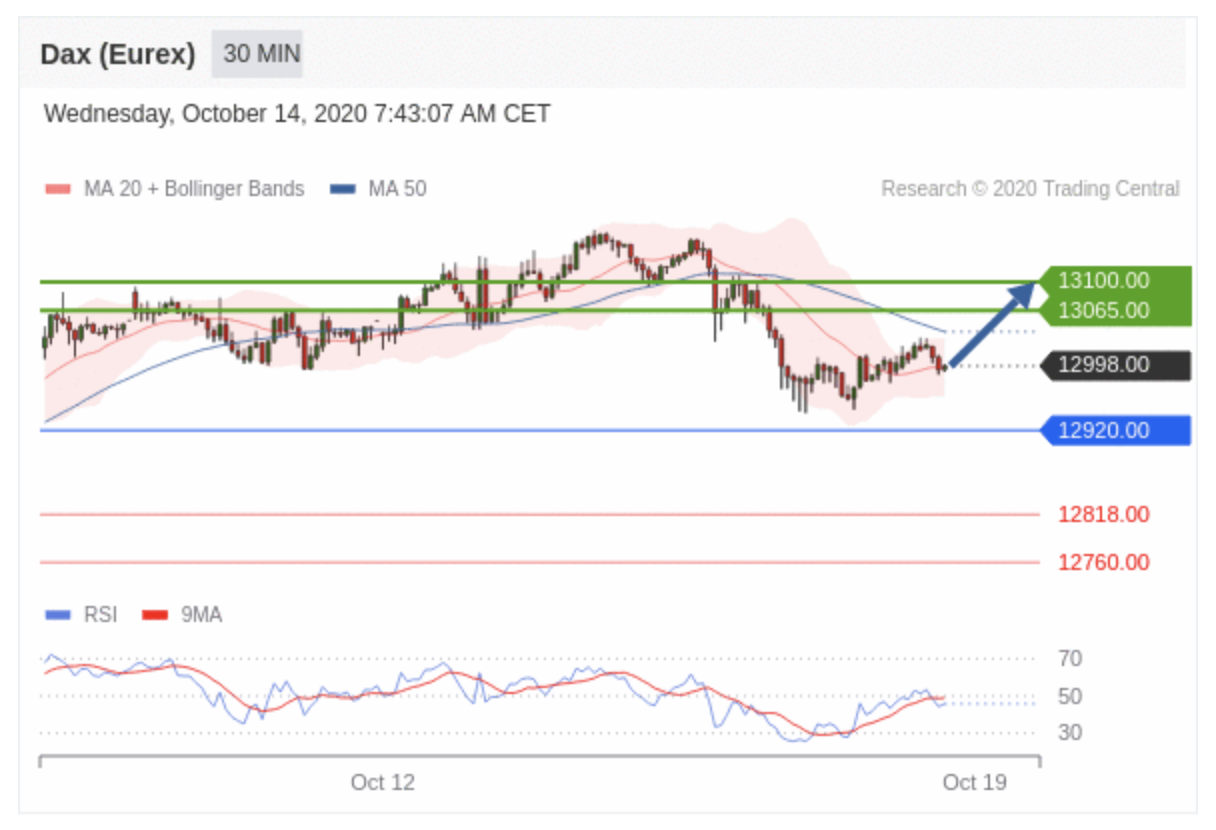Viewport: 1216px width, 830px height.
Task: Click the Research © 2020 Trading Central text
Action: (1030, 189)
